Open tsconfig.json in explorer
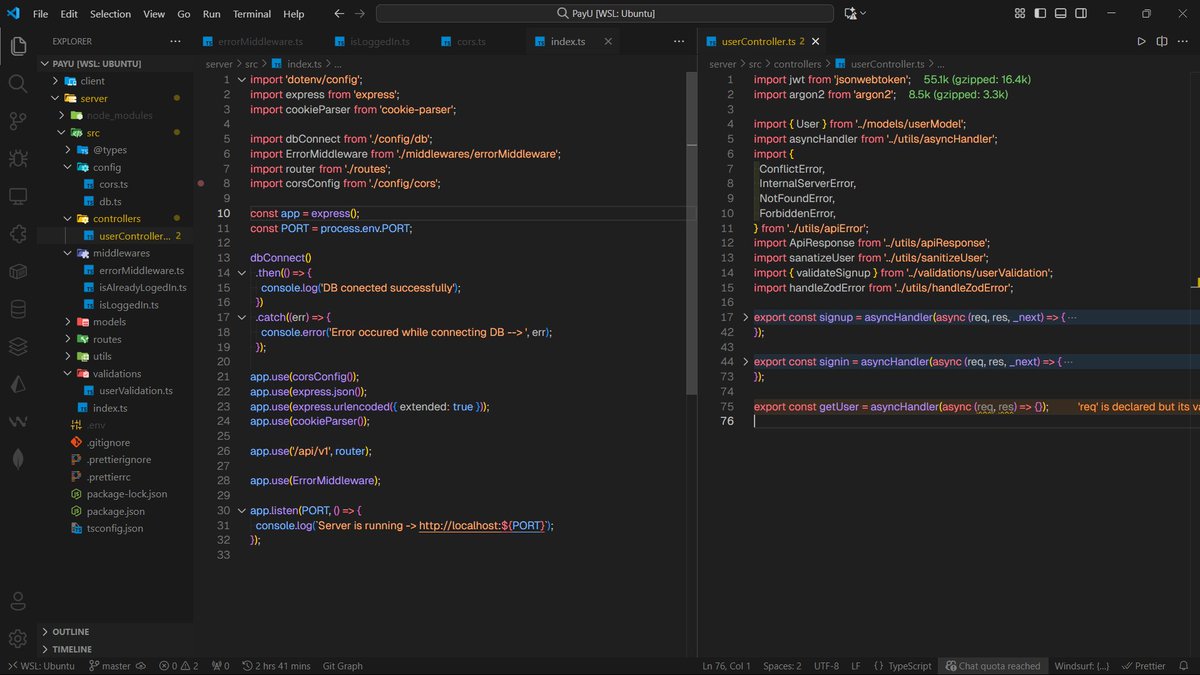The height and width of the screenshot is (675, 1200). pyautogui.click(x=116, y=528)
